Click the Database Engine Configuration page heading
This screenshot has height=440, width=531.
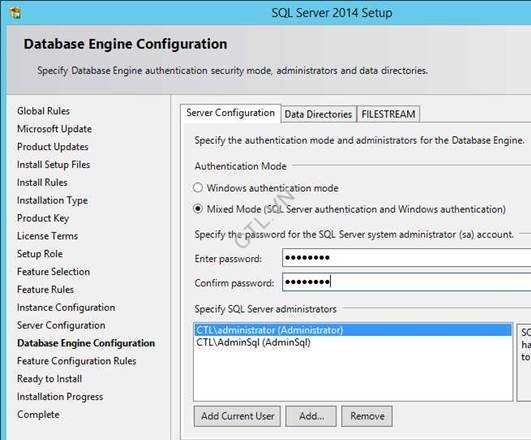coord(125,44)
